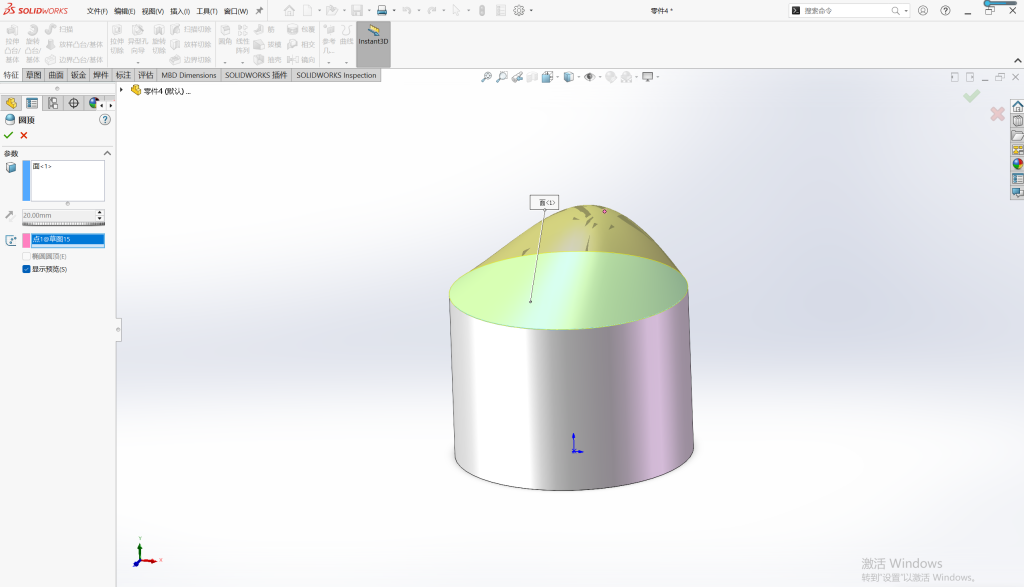Click the Instant3D tool button
This screenshot has width=1024, height=587.
point(374,44)
